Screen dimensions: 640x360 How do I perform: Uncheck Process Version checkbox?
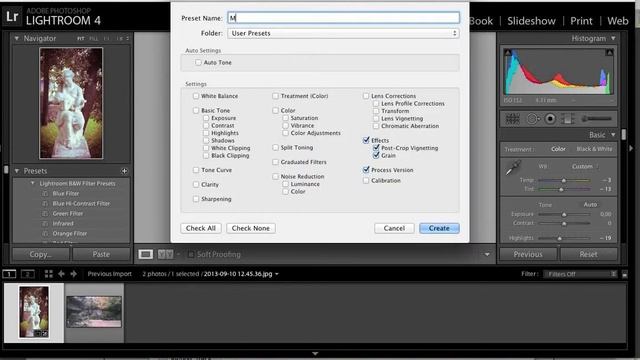[366, 170]
